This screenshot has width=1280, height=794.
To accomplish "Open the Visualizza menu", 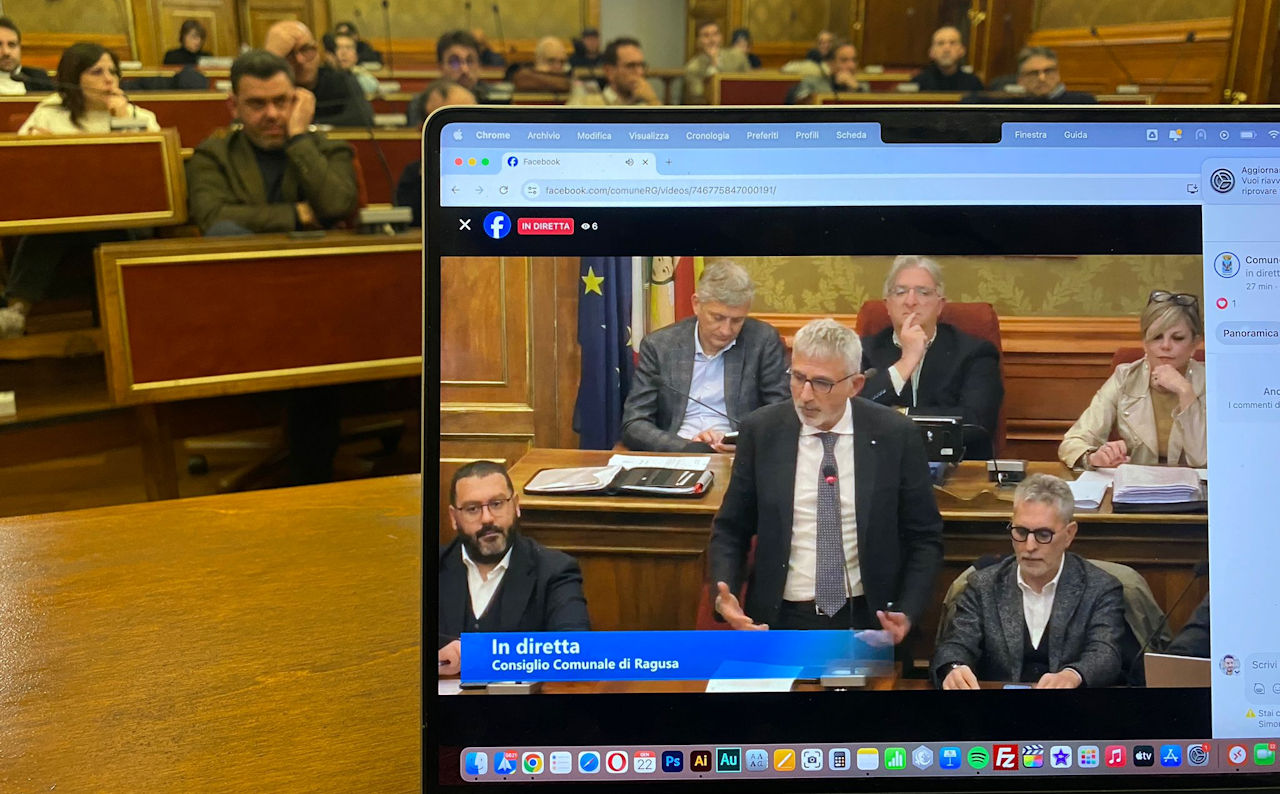I will 648,136.
